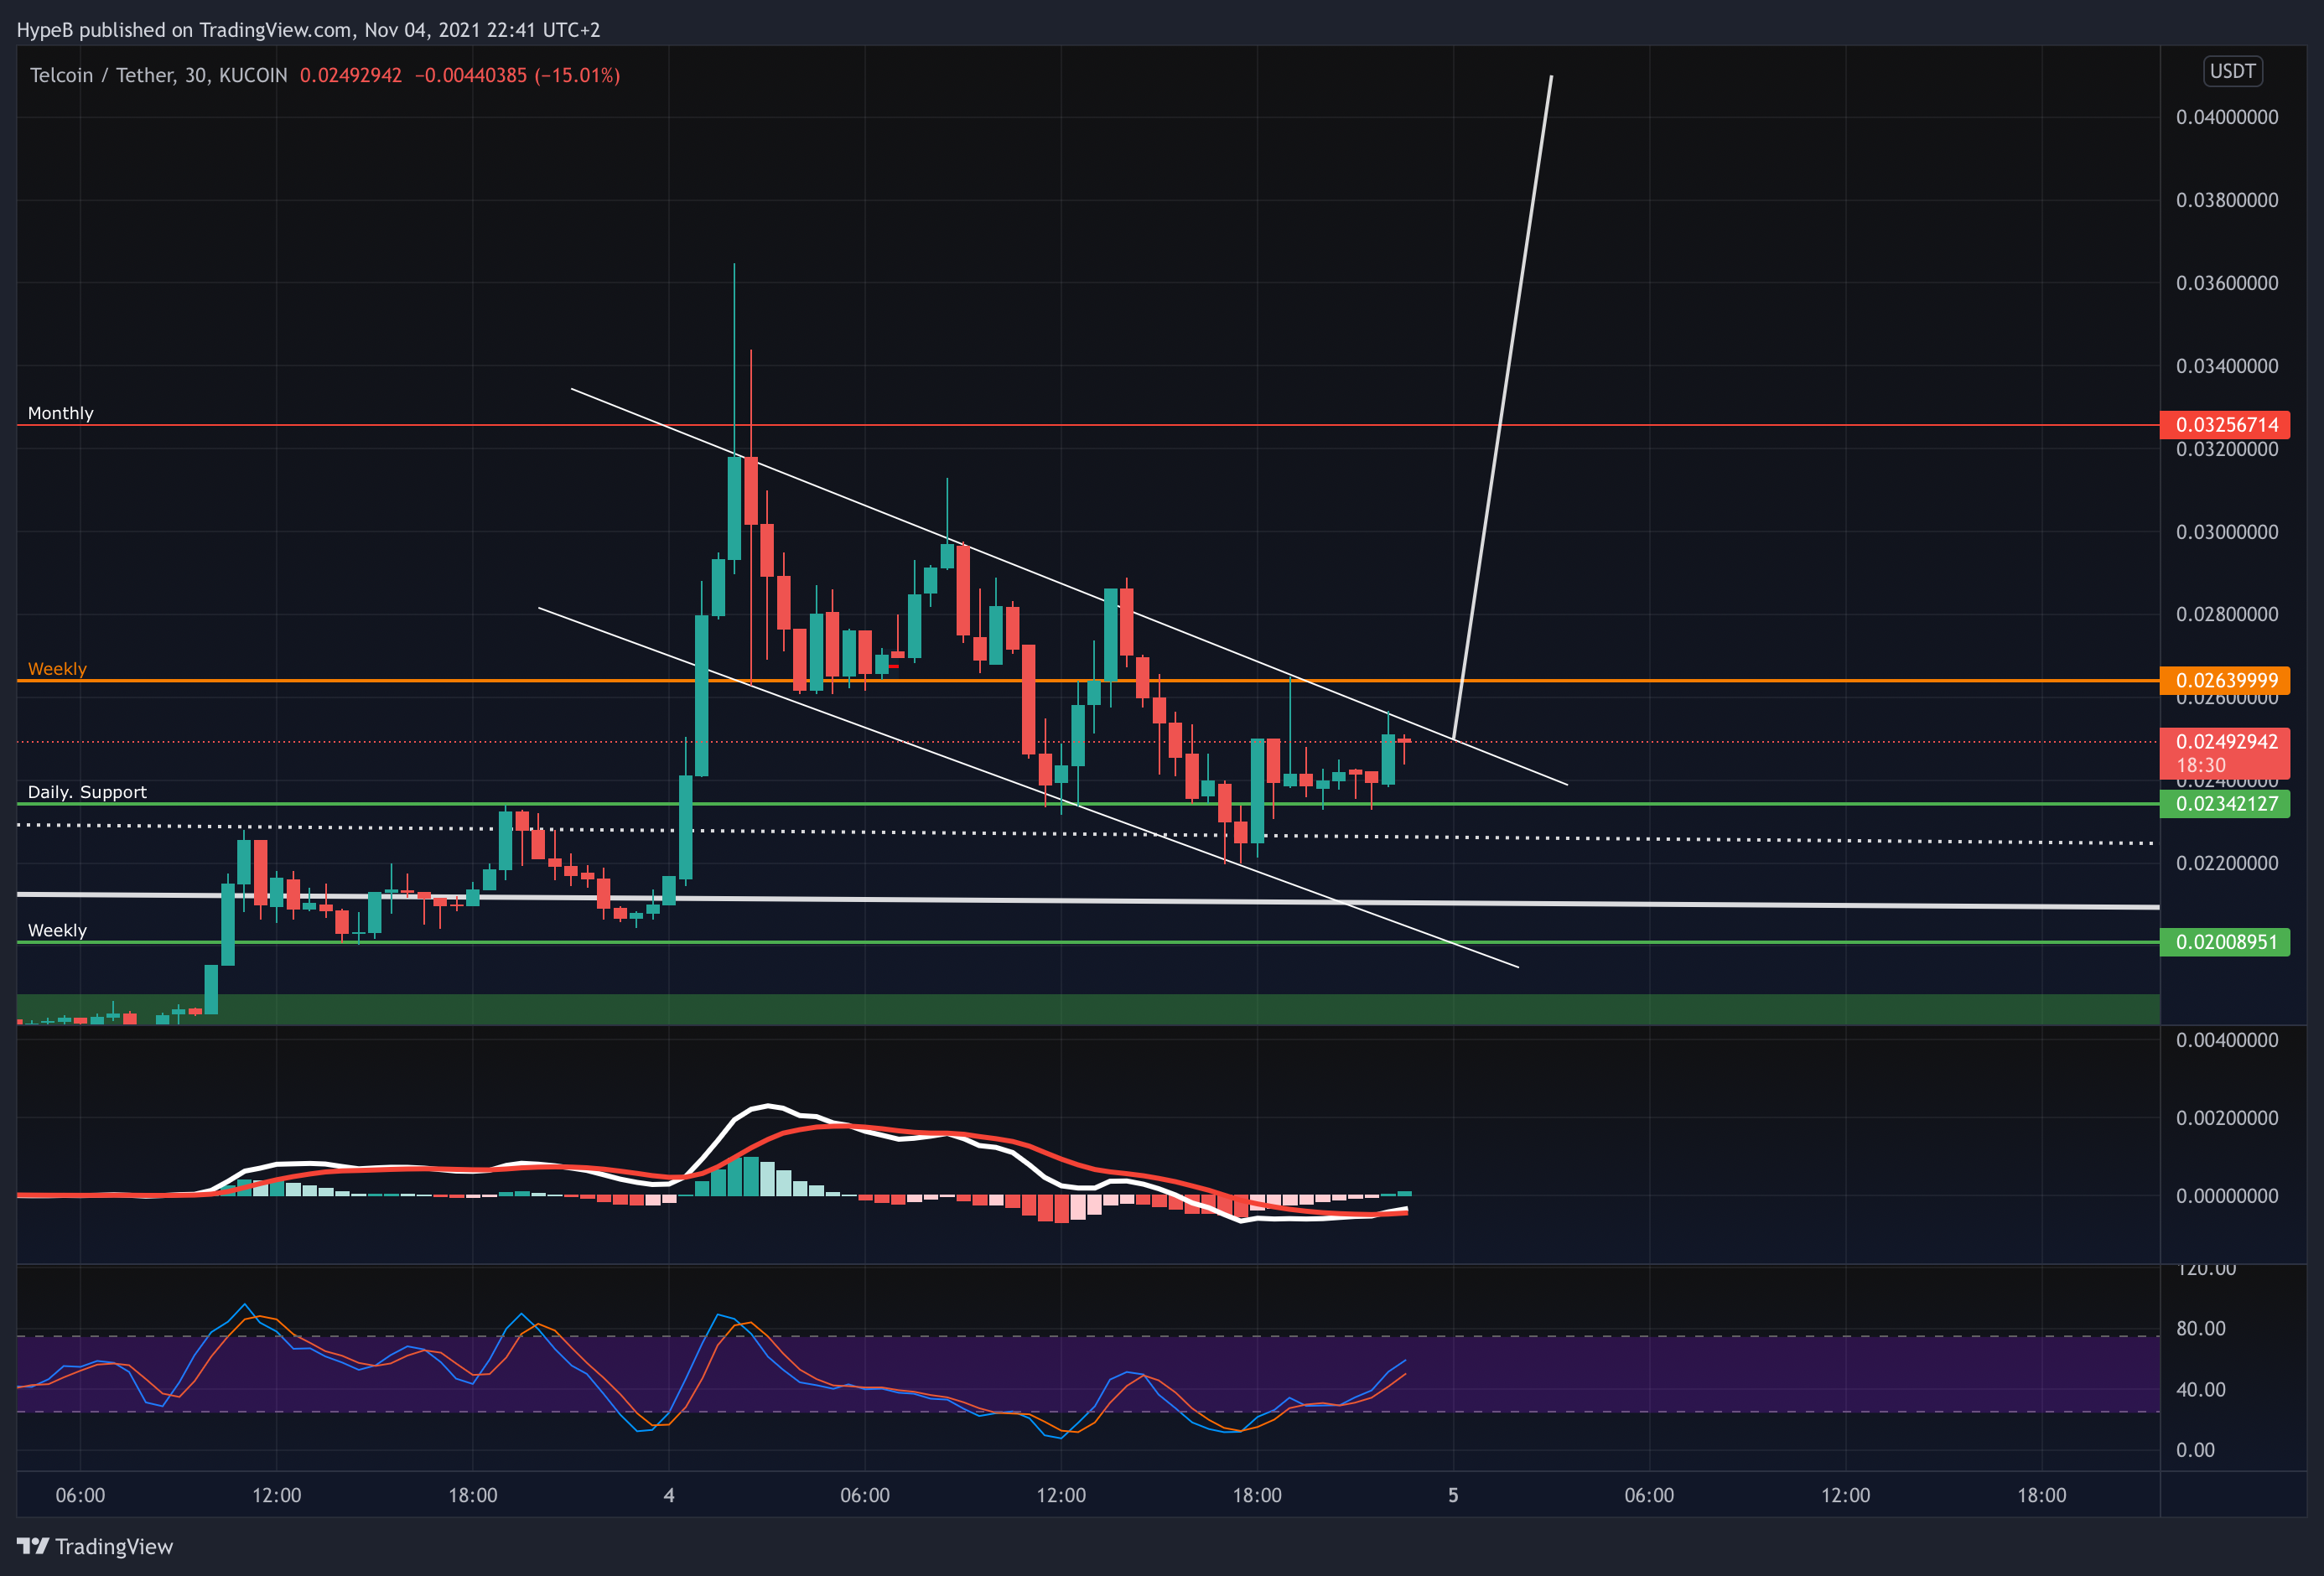Click the 40.00 stochastic axis label

2201,1390
